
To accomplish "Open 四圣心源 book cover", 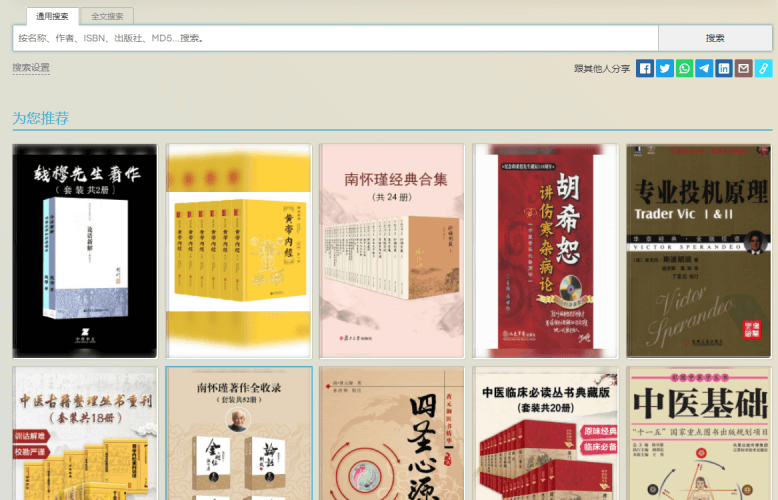I will (x=392, y=434).
